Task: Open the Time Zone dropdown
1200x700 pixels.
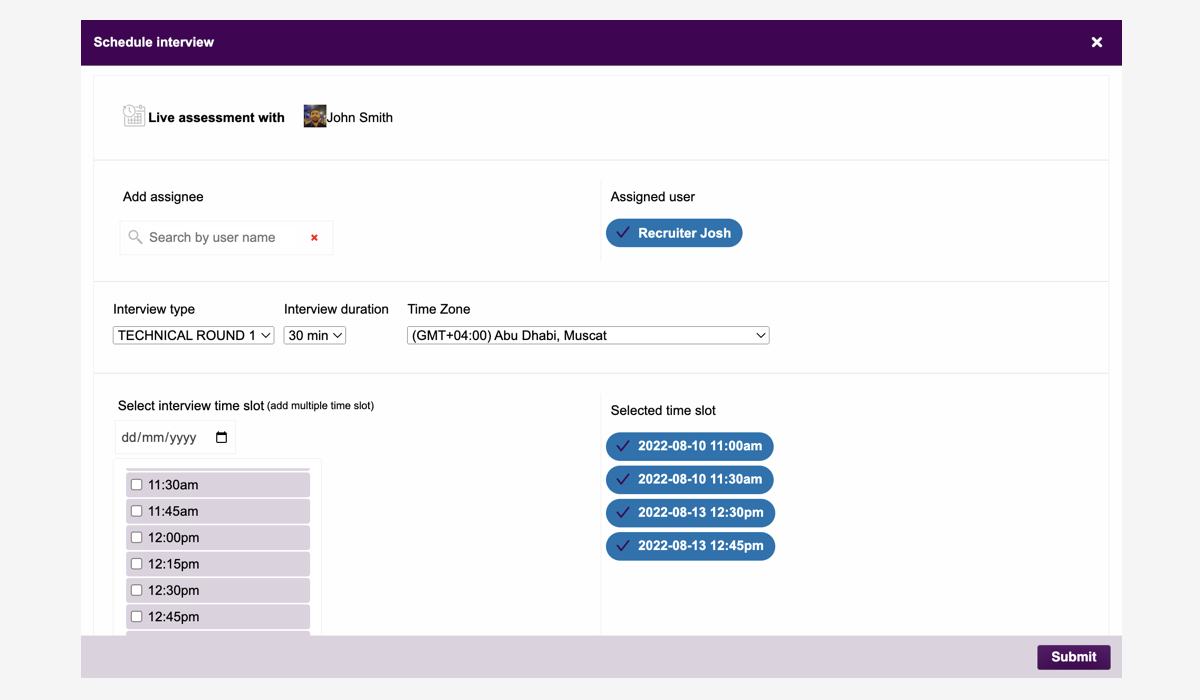Action: pos(588,336)
